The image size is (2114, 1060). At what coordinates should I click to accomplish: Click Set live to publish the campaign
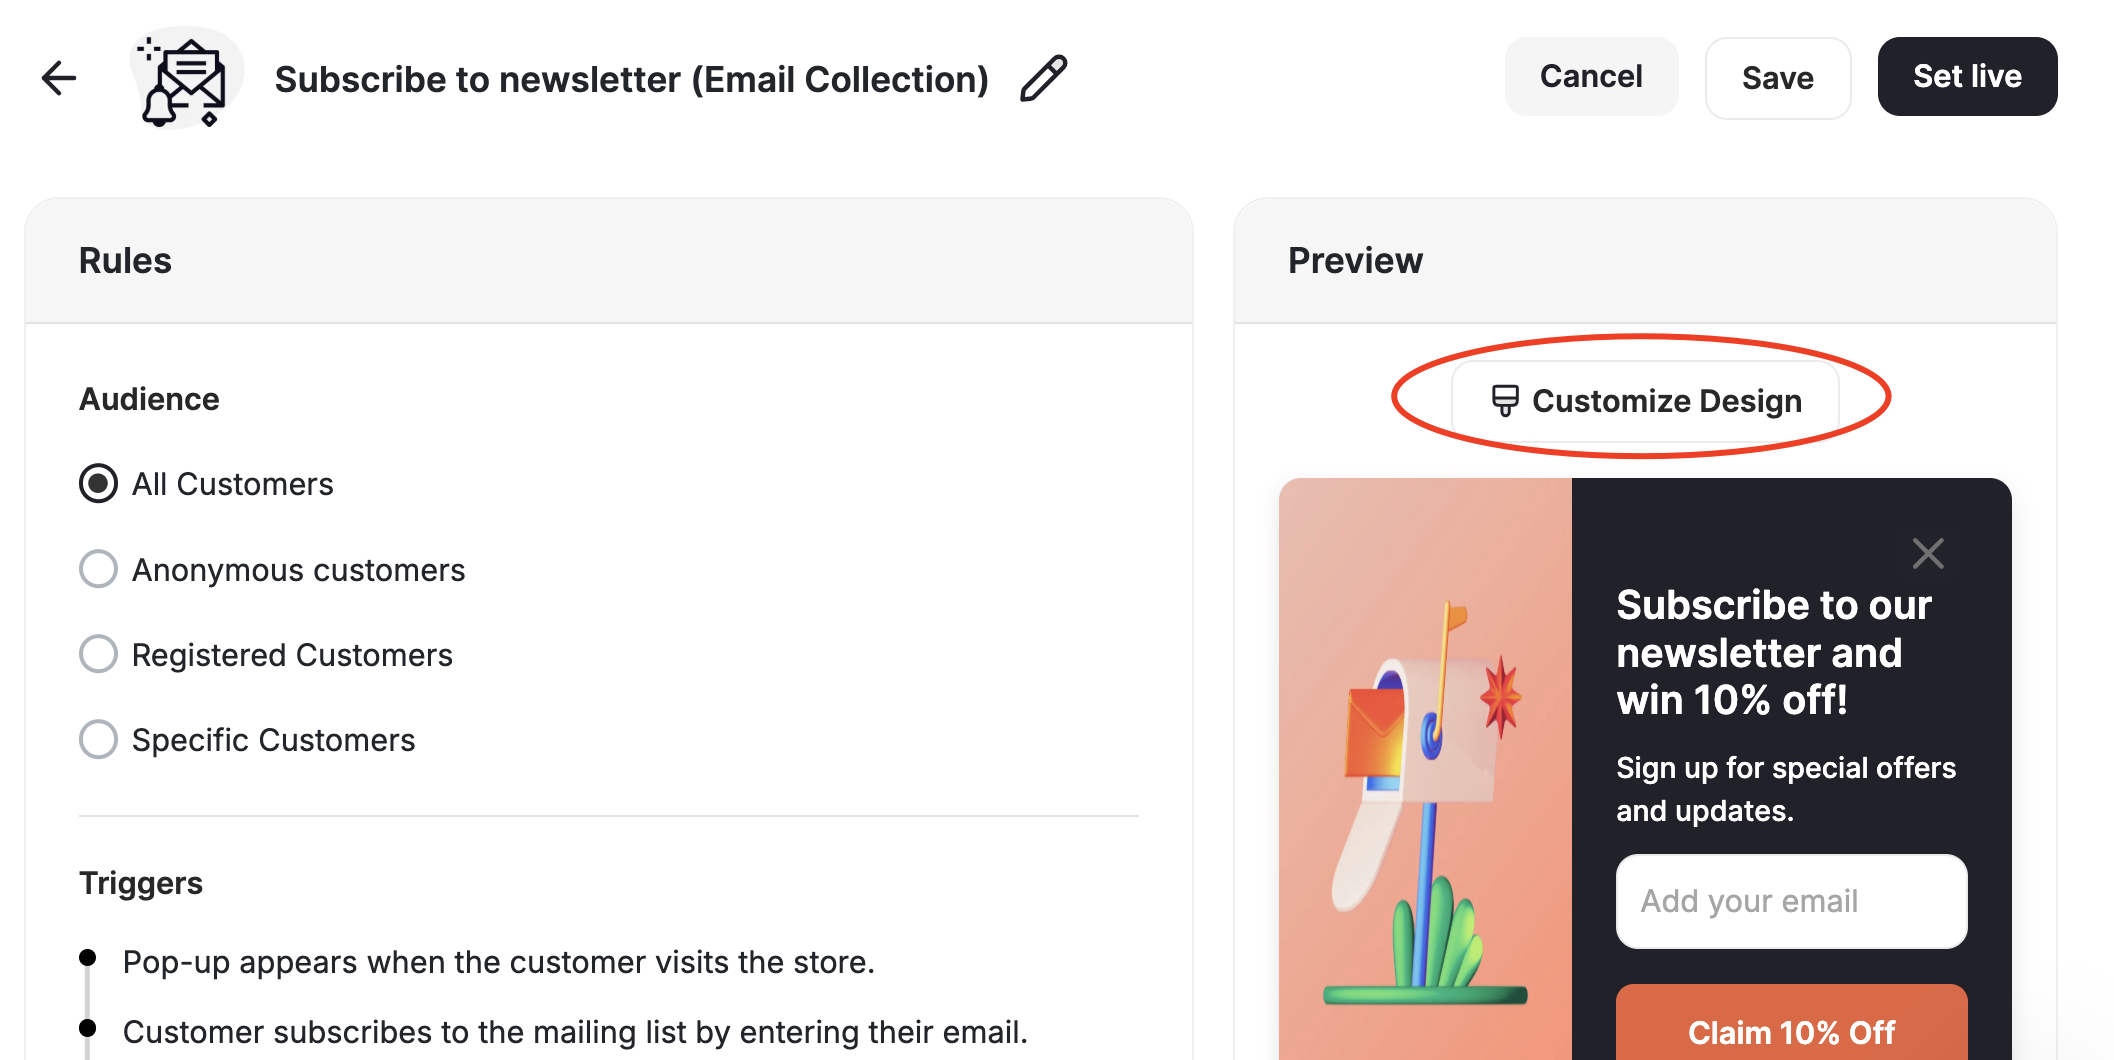pos(1966,76)
